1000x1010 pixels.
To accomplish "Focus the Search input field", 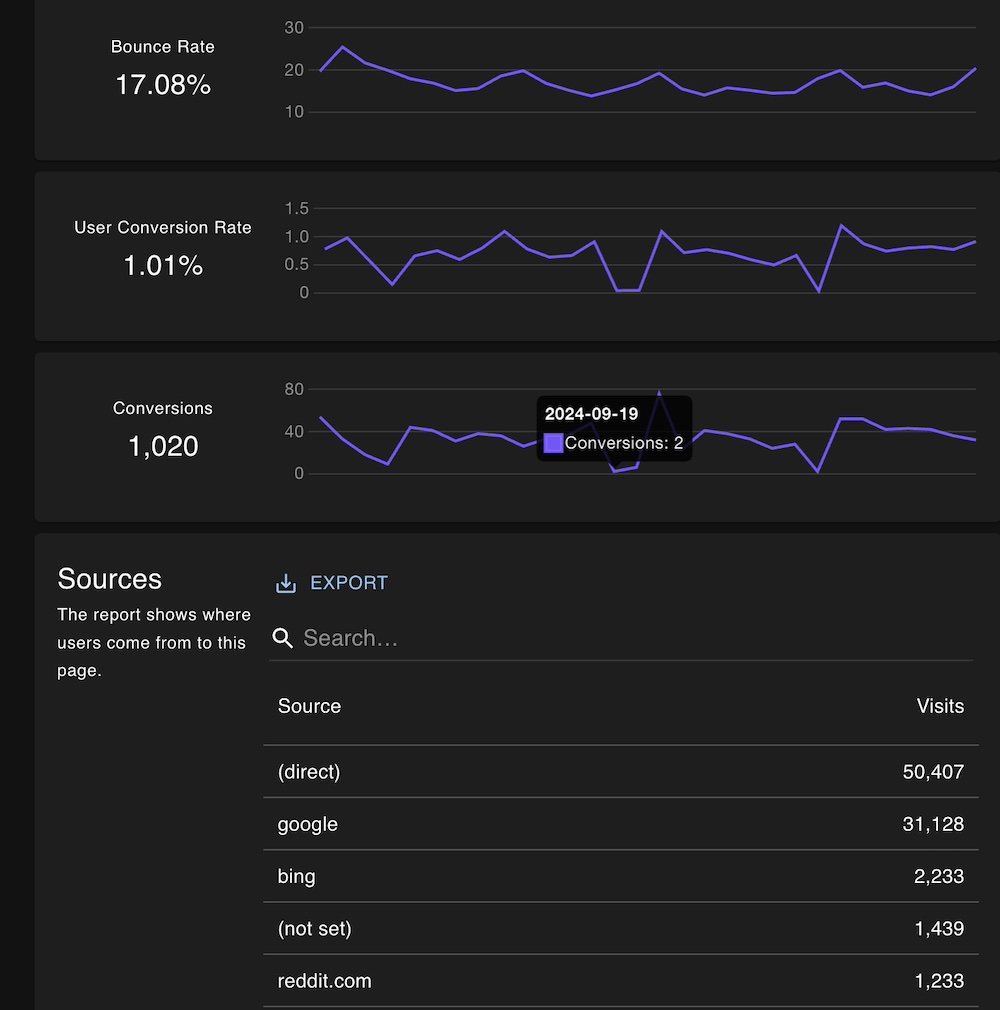I will tap(630, 638).
